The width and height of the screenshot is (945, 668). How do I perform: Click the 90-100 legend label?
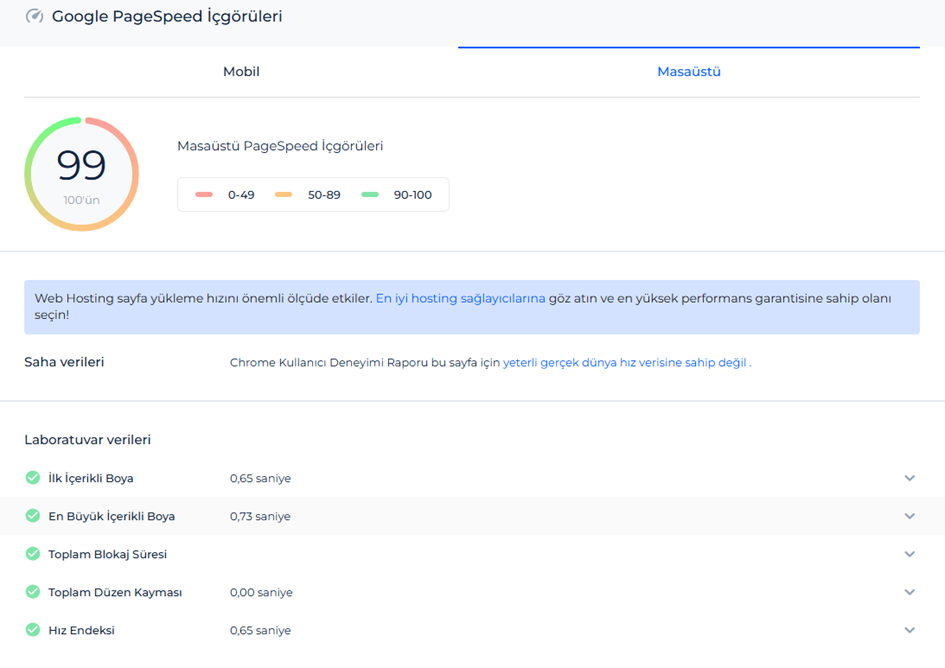tap(413, 195)
